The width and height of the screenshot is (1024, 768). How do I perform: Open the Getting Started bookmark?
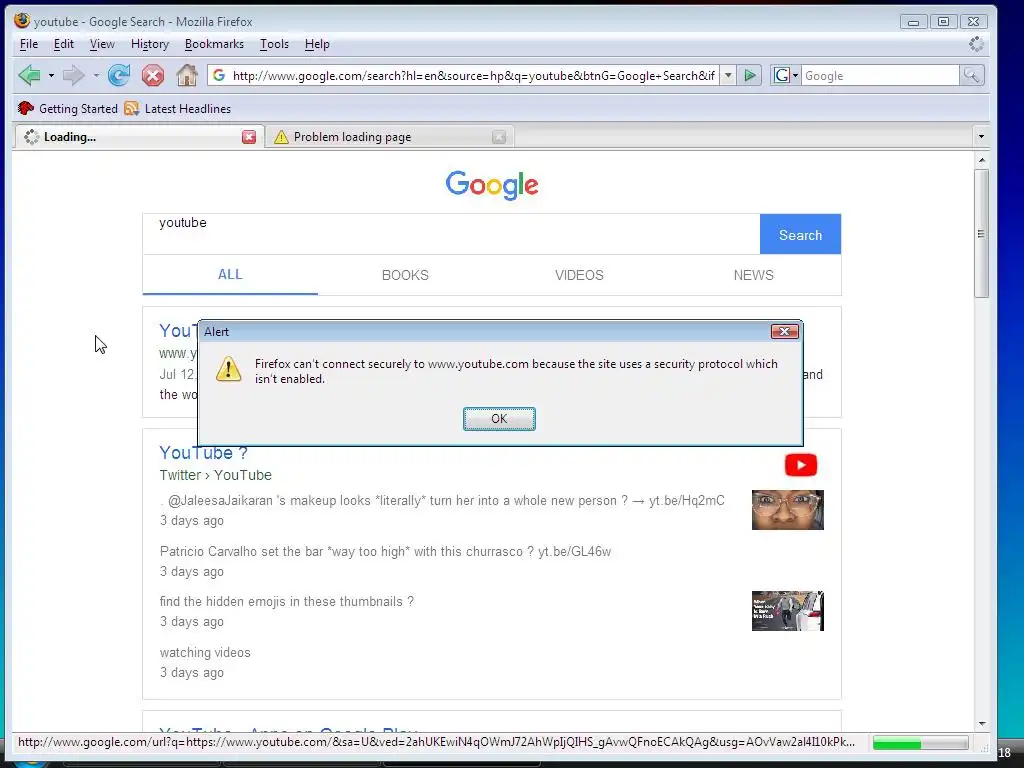[x=67, y=108]
